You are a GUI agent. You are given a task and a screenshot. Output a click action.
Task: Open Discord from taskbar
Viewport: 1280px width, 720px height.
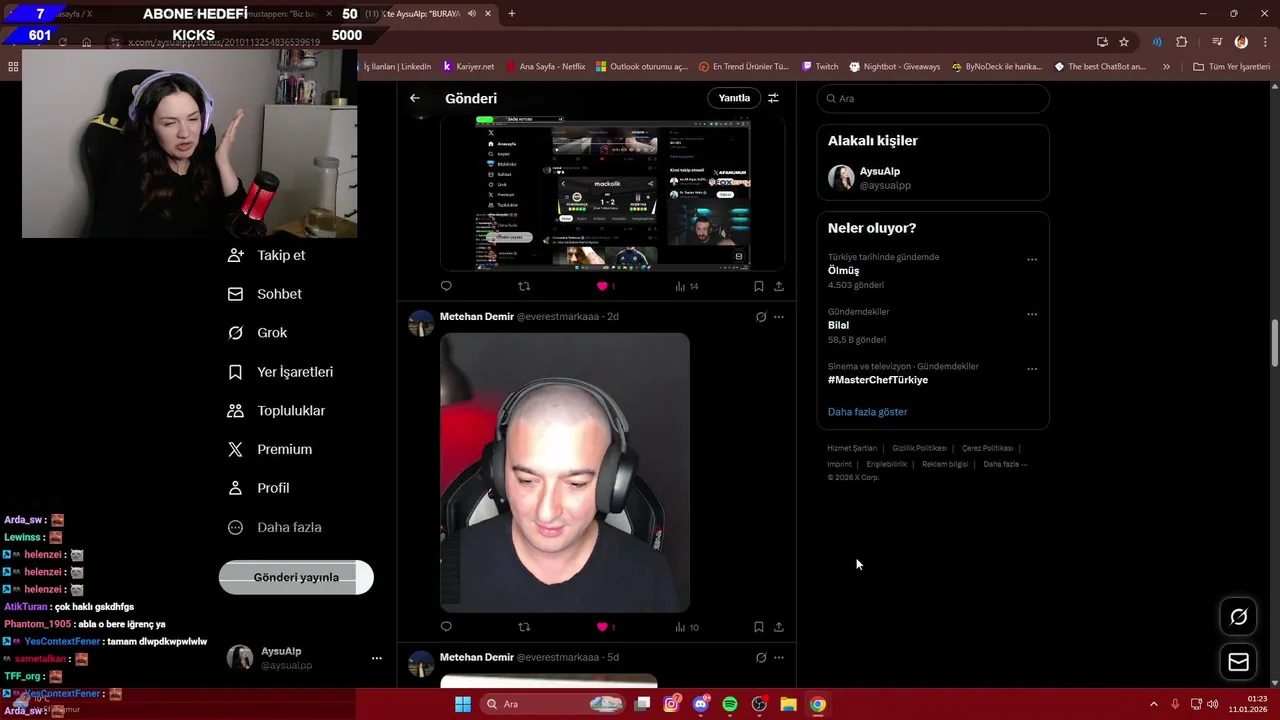(701, 704)
